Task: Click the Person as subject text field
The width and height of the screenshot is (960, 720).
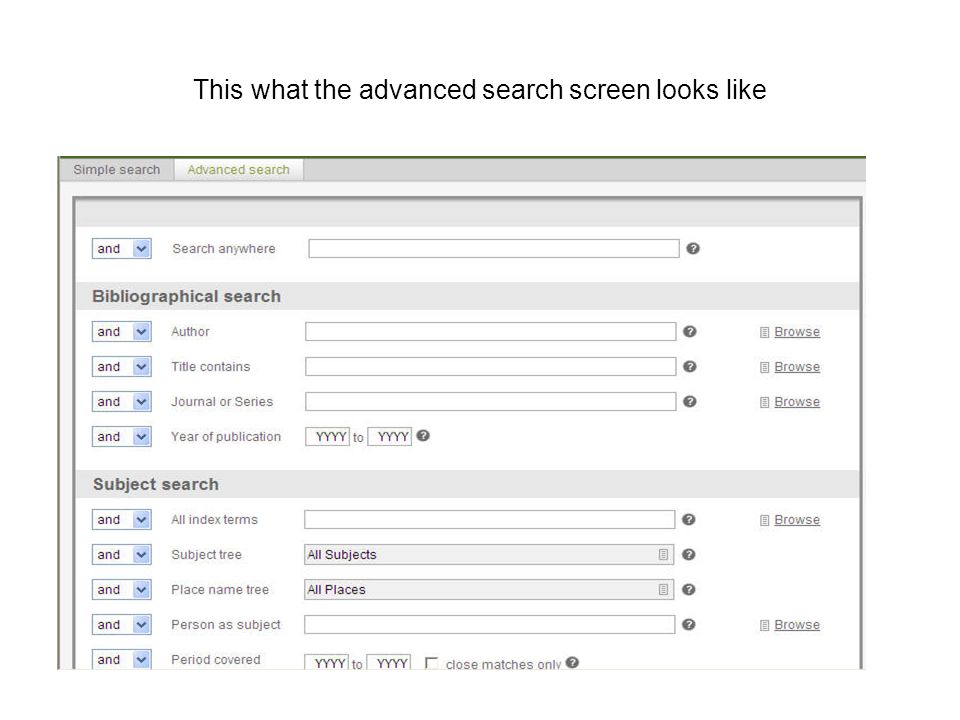Action: (489, 624)
